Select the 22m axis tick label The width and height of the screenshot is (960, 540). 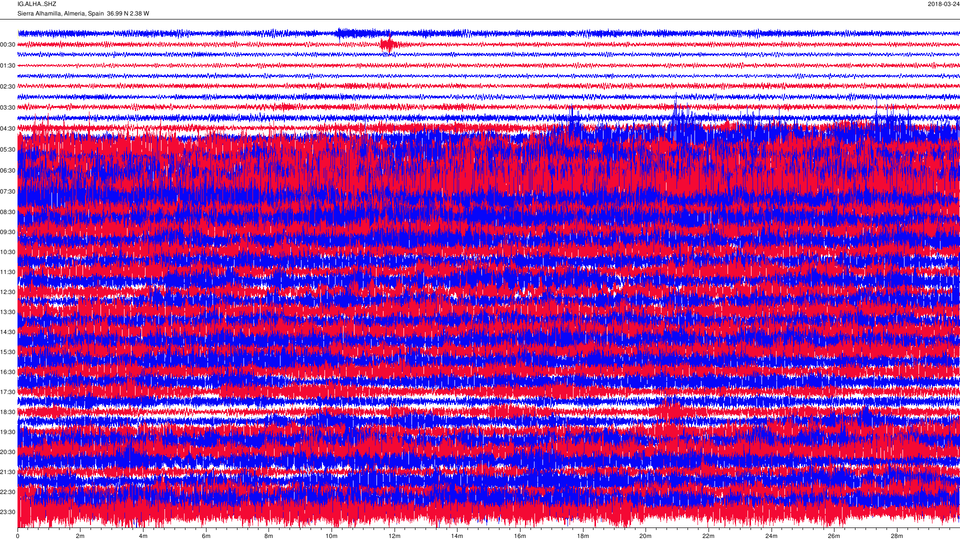click(x=708, y=536)
